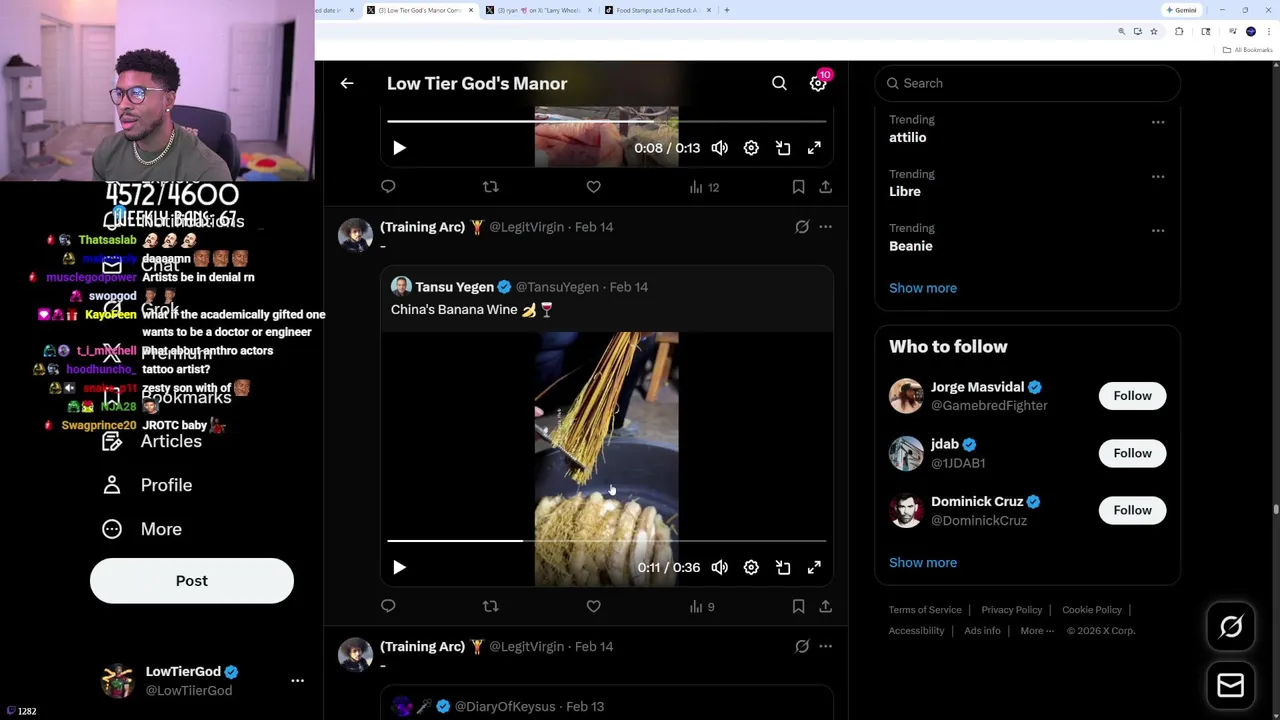Play the 0:13 video at the top

point(399,148)
